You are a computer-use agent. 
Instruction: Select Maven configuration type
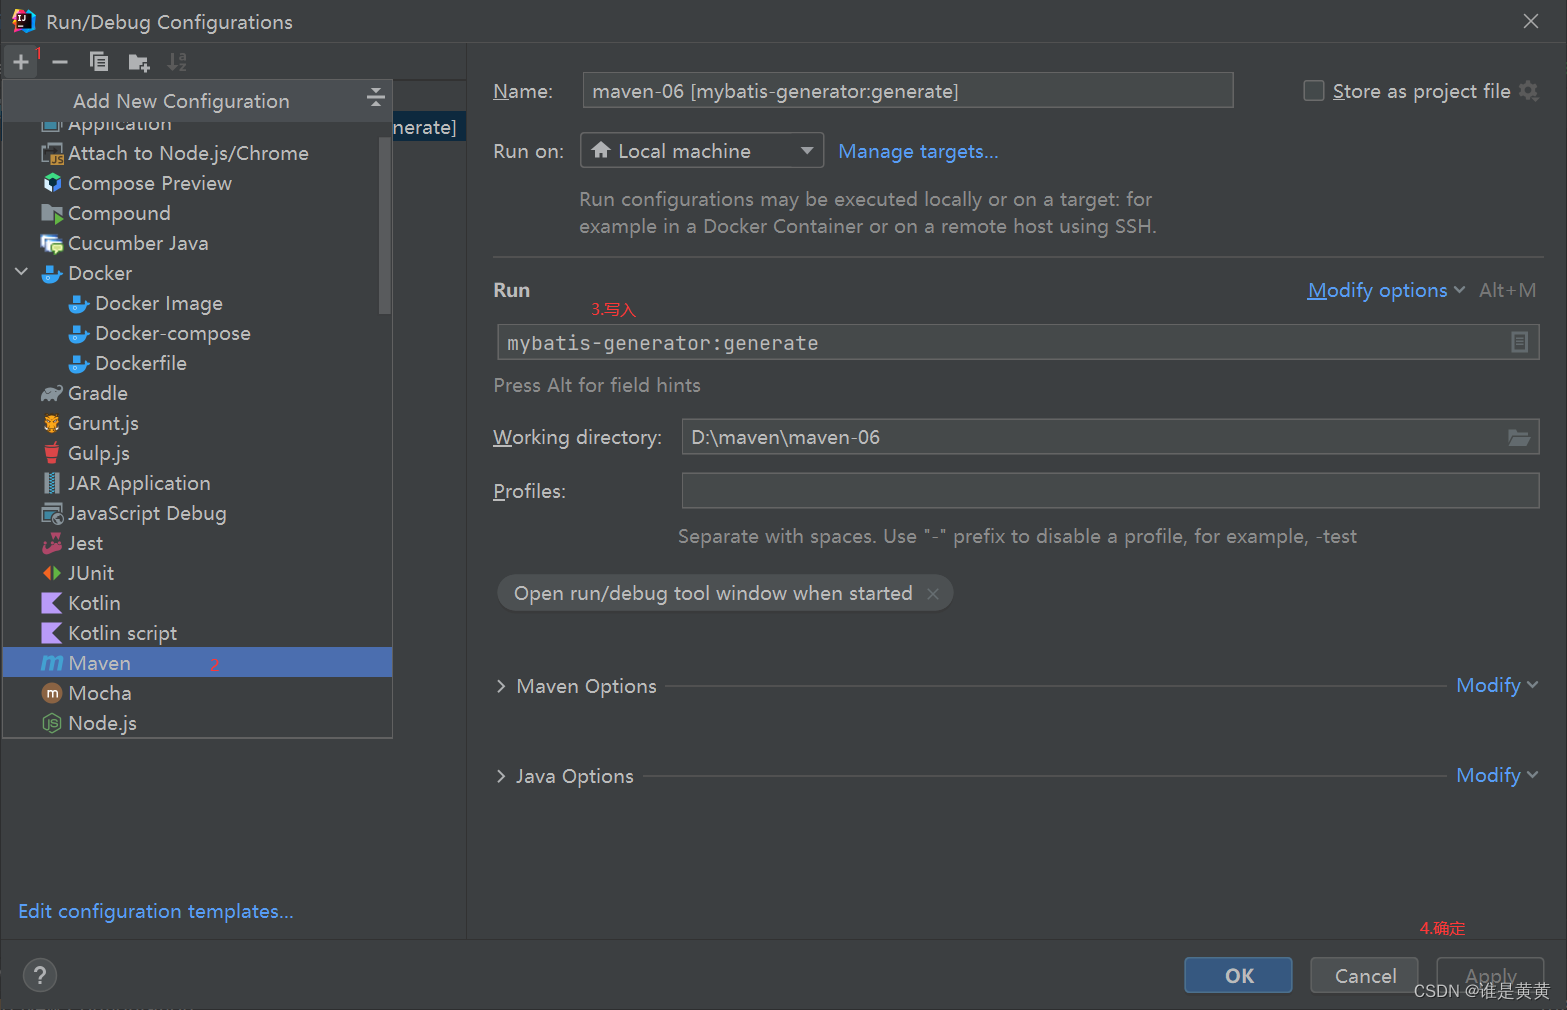click(197, 663)
